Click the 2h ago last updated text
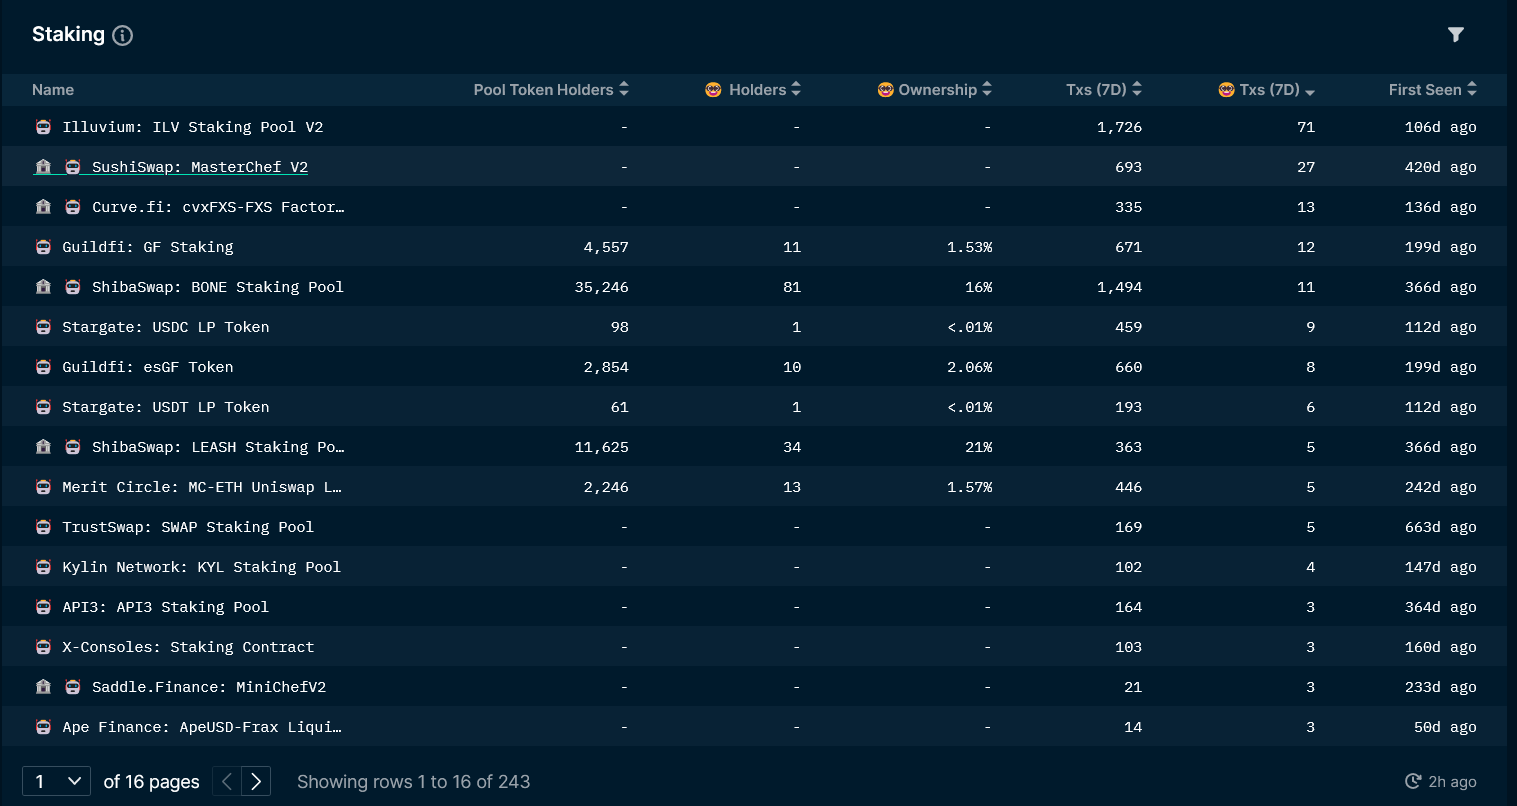 [1453, 782]
